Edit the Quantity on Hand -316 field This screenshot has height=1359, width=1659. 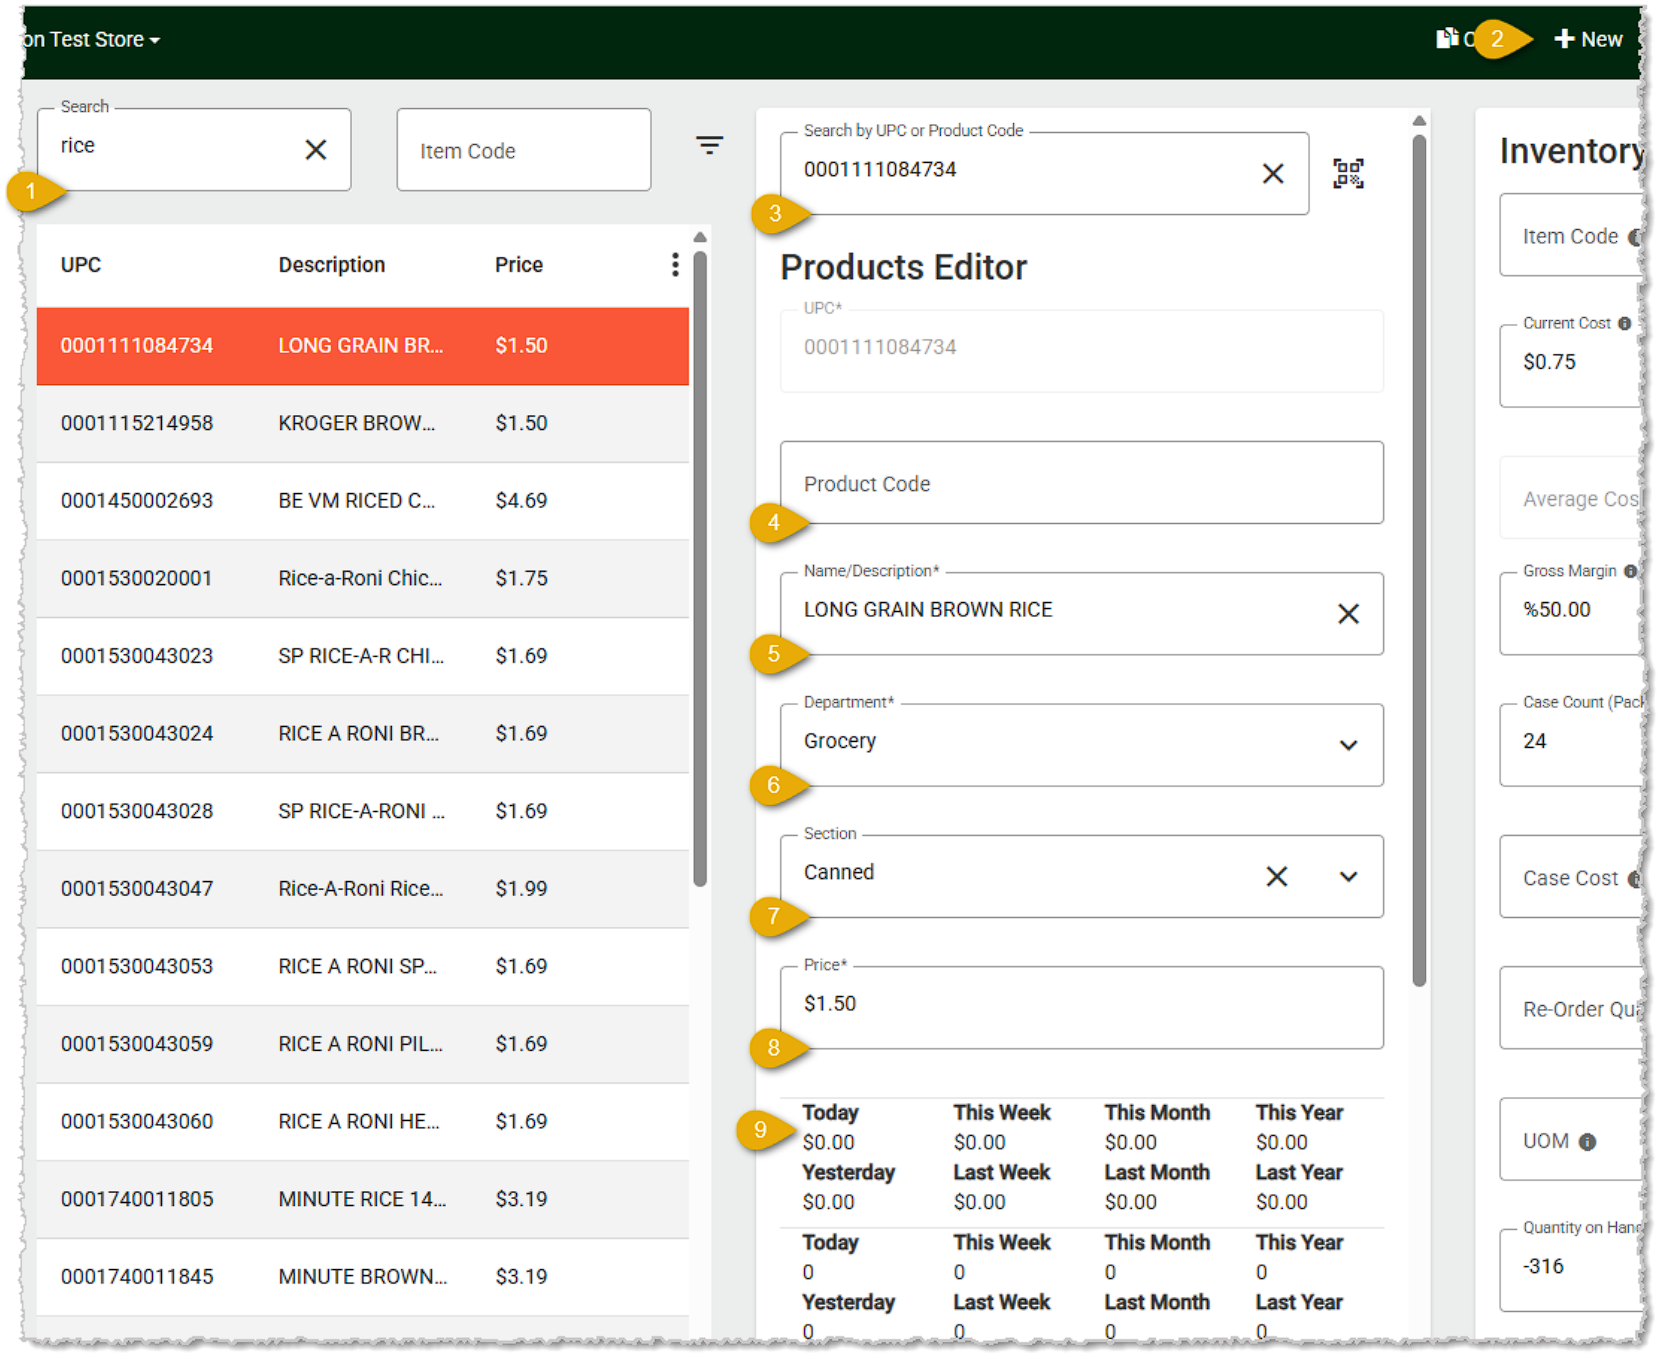(x=1570, y=1269)
